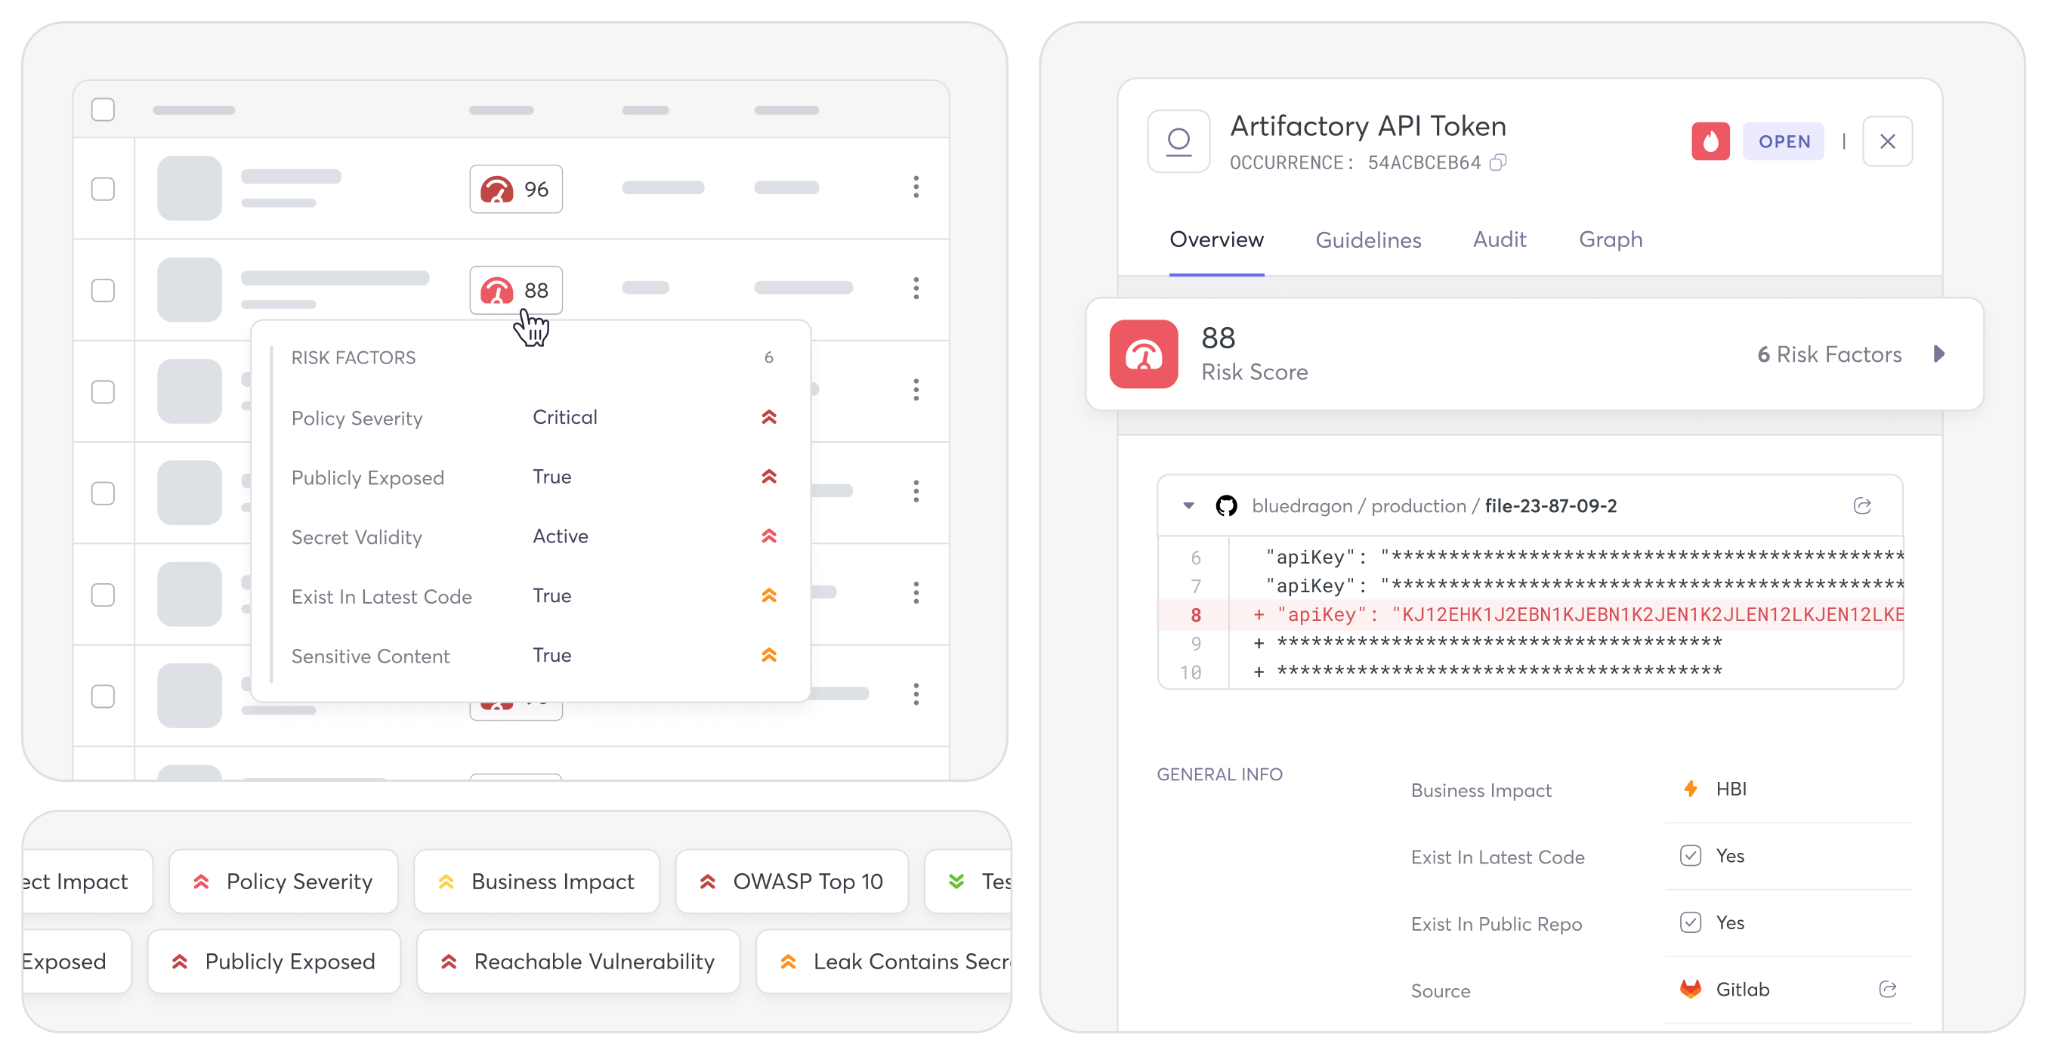Click the circle icon beside Artifactory API Token

pyautogui.click(x=1179, y=141)
